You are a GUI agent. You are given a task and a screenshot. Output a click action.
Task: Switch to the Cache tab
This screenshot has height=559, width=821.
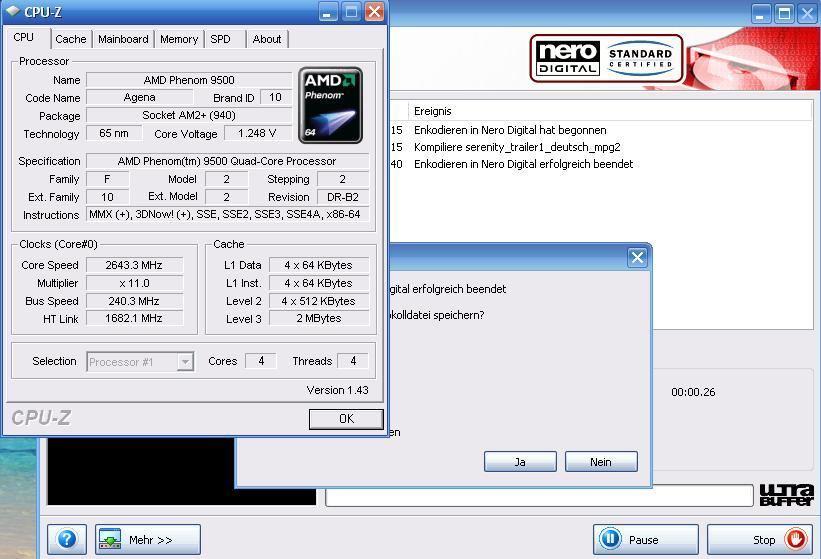pos(71,39)
